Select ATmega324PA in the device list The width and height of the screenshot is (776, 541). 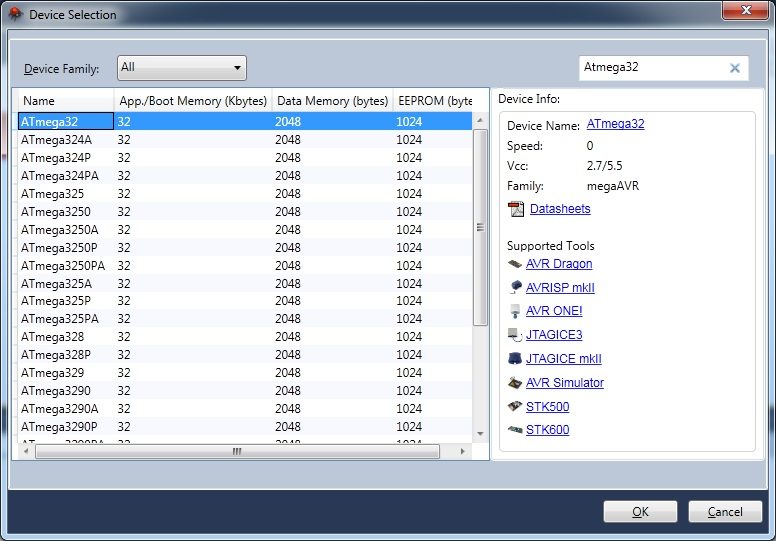point(61,176)
